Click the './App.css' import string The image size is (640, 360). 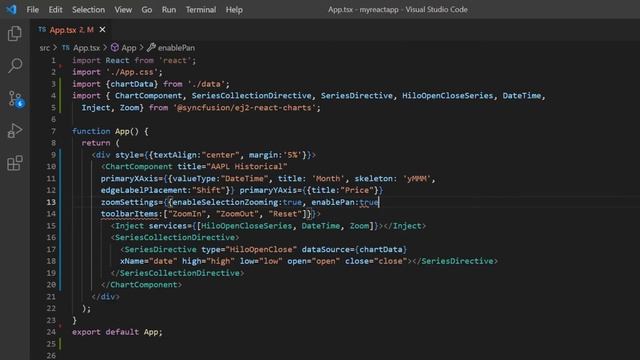coord(132,72)
